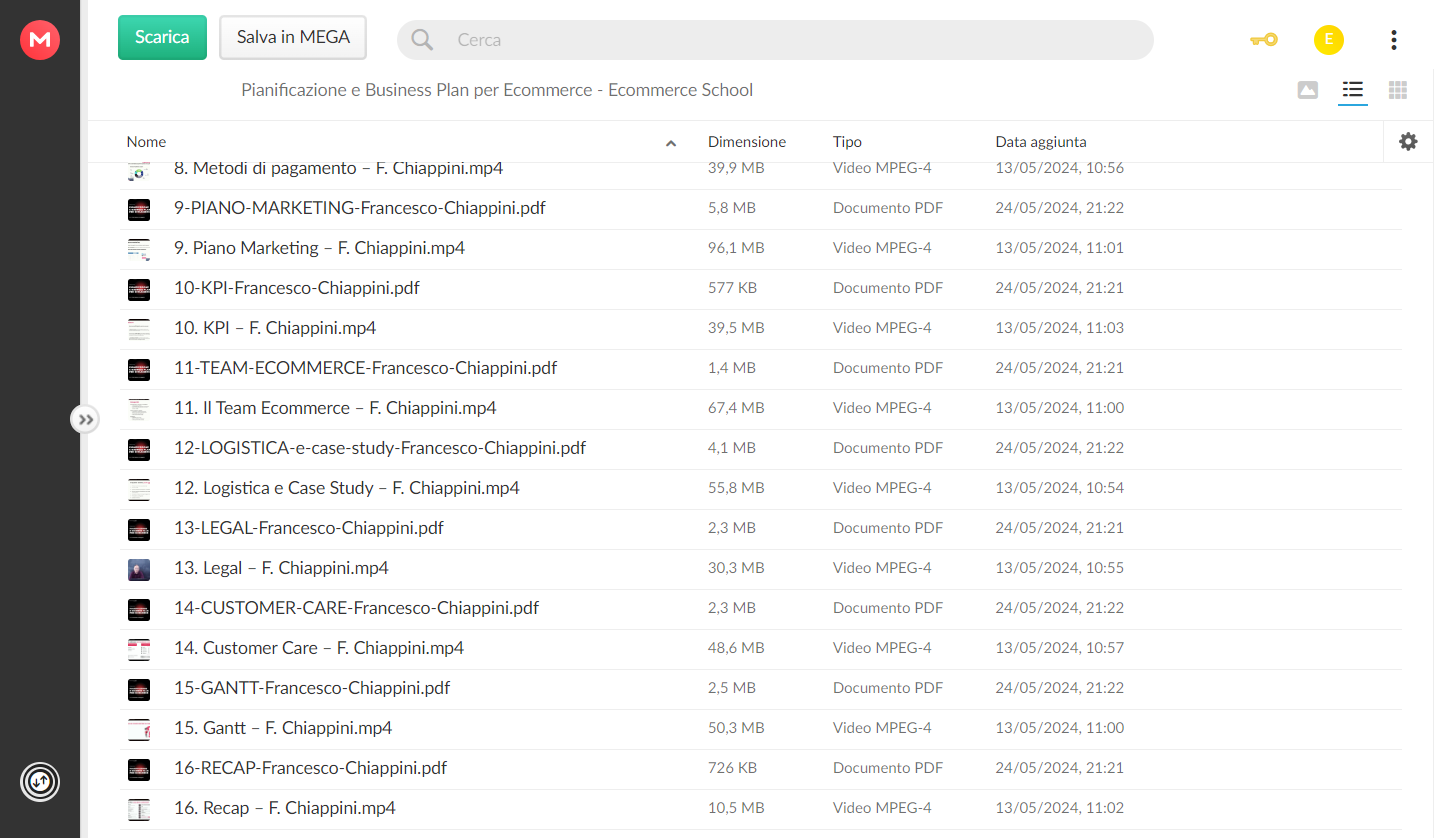Expand the collapsed left sidebar
Viewport: 1434px width, 838px height.
click(x=85, y=420)
